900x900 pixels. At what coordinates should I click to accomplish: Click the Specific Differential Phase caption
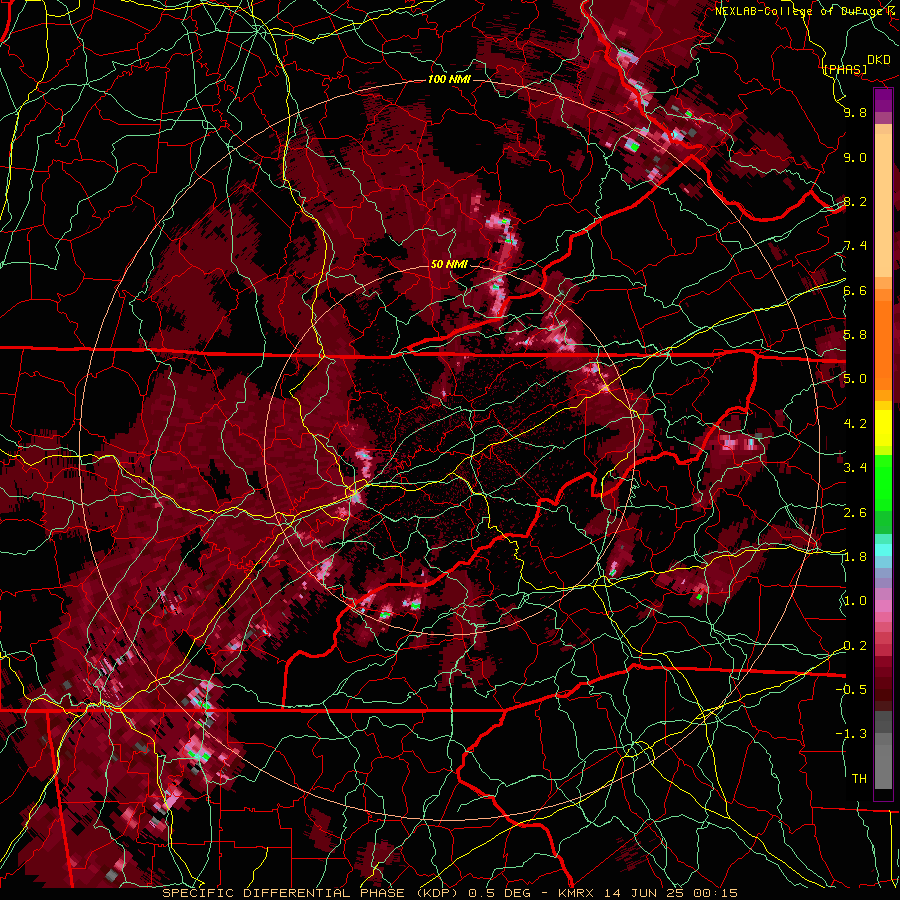(451, 893)
